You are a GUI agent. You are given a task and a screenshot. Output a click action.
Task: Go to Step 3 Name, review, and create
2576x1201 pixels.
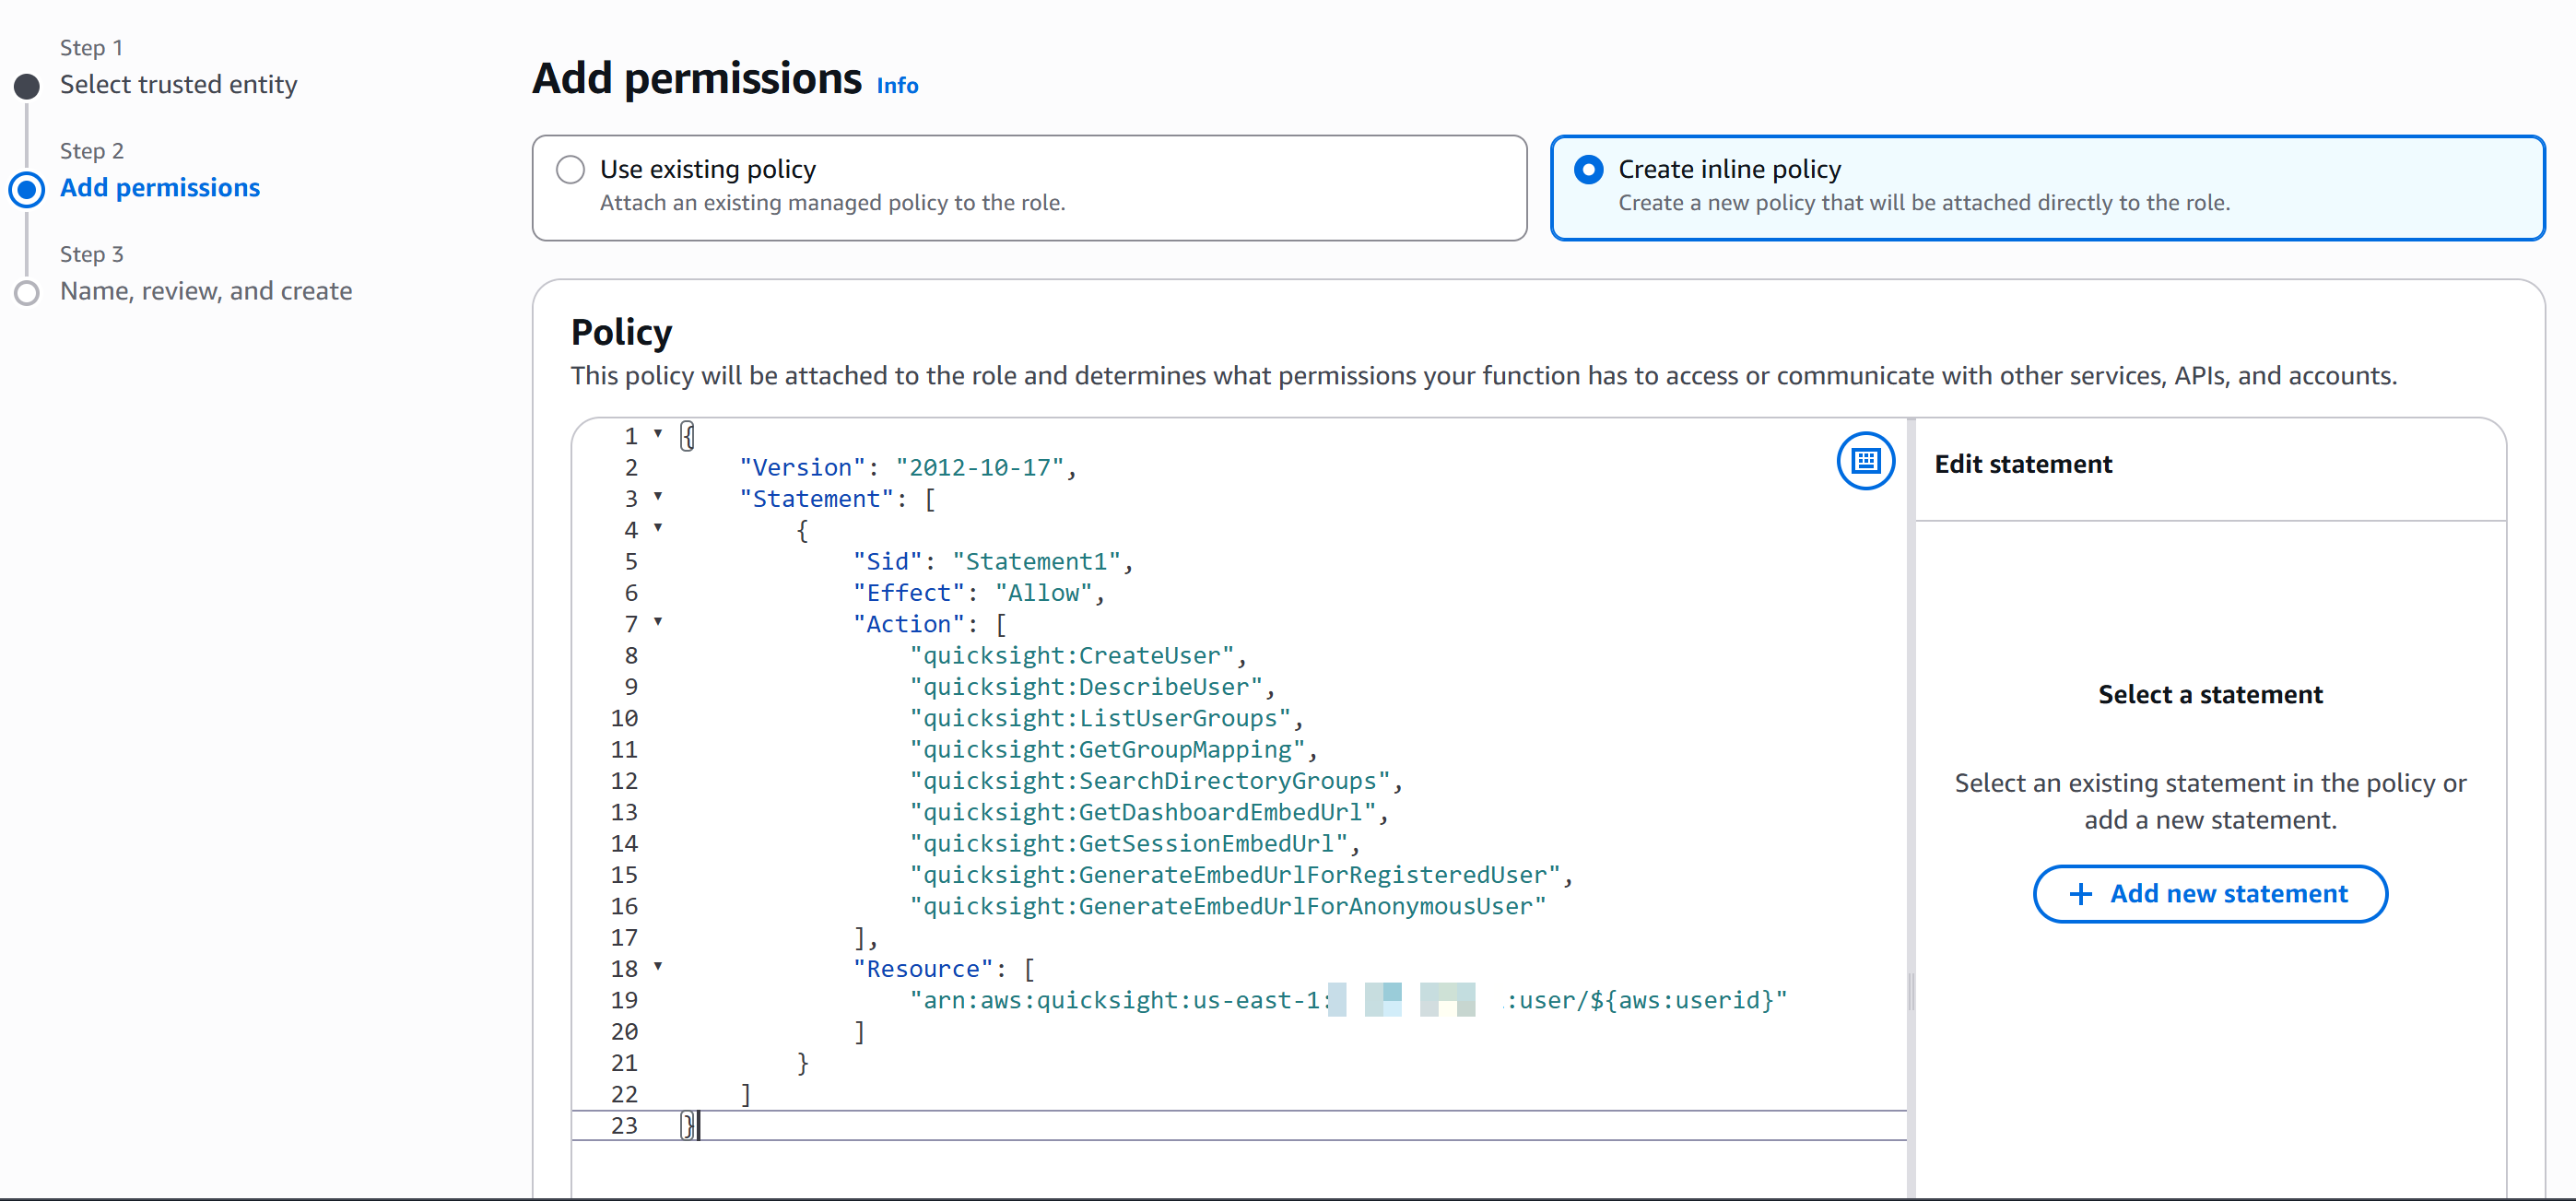click(x=206, y=291)
